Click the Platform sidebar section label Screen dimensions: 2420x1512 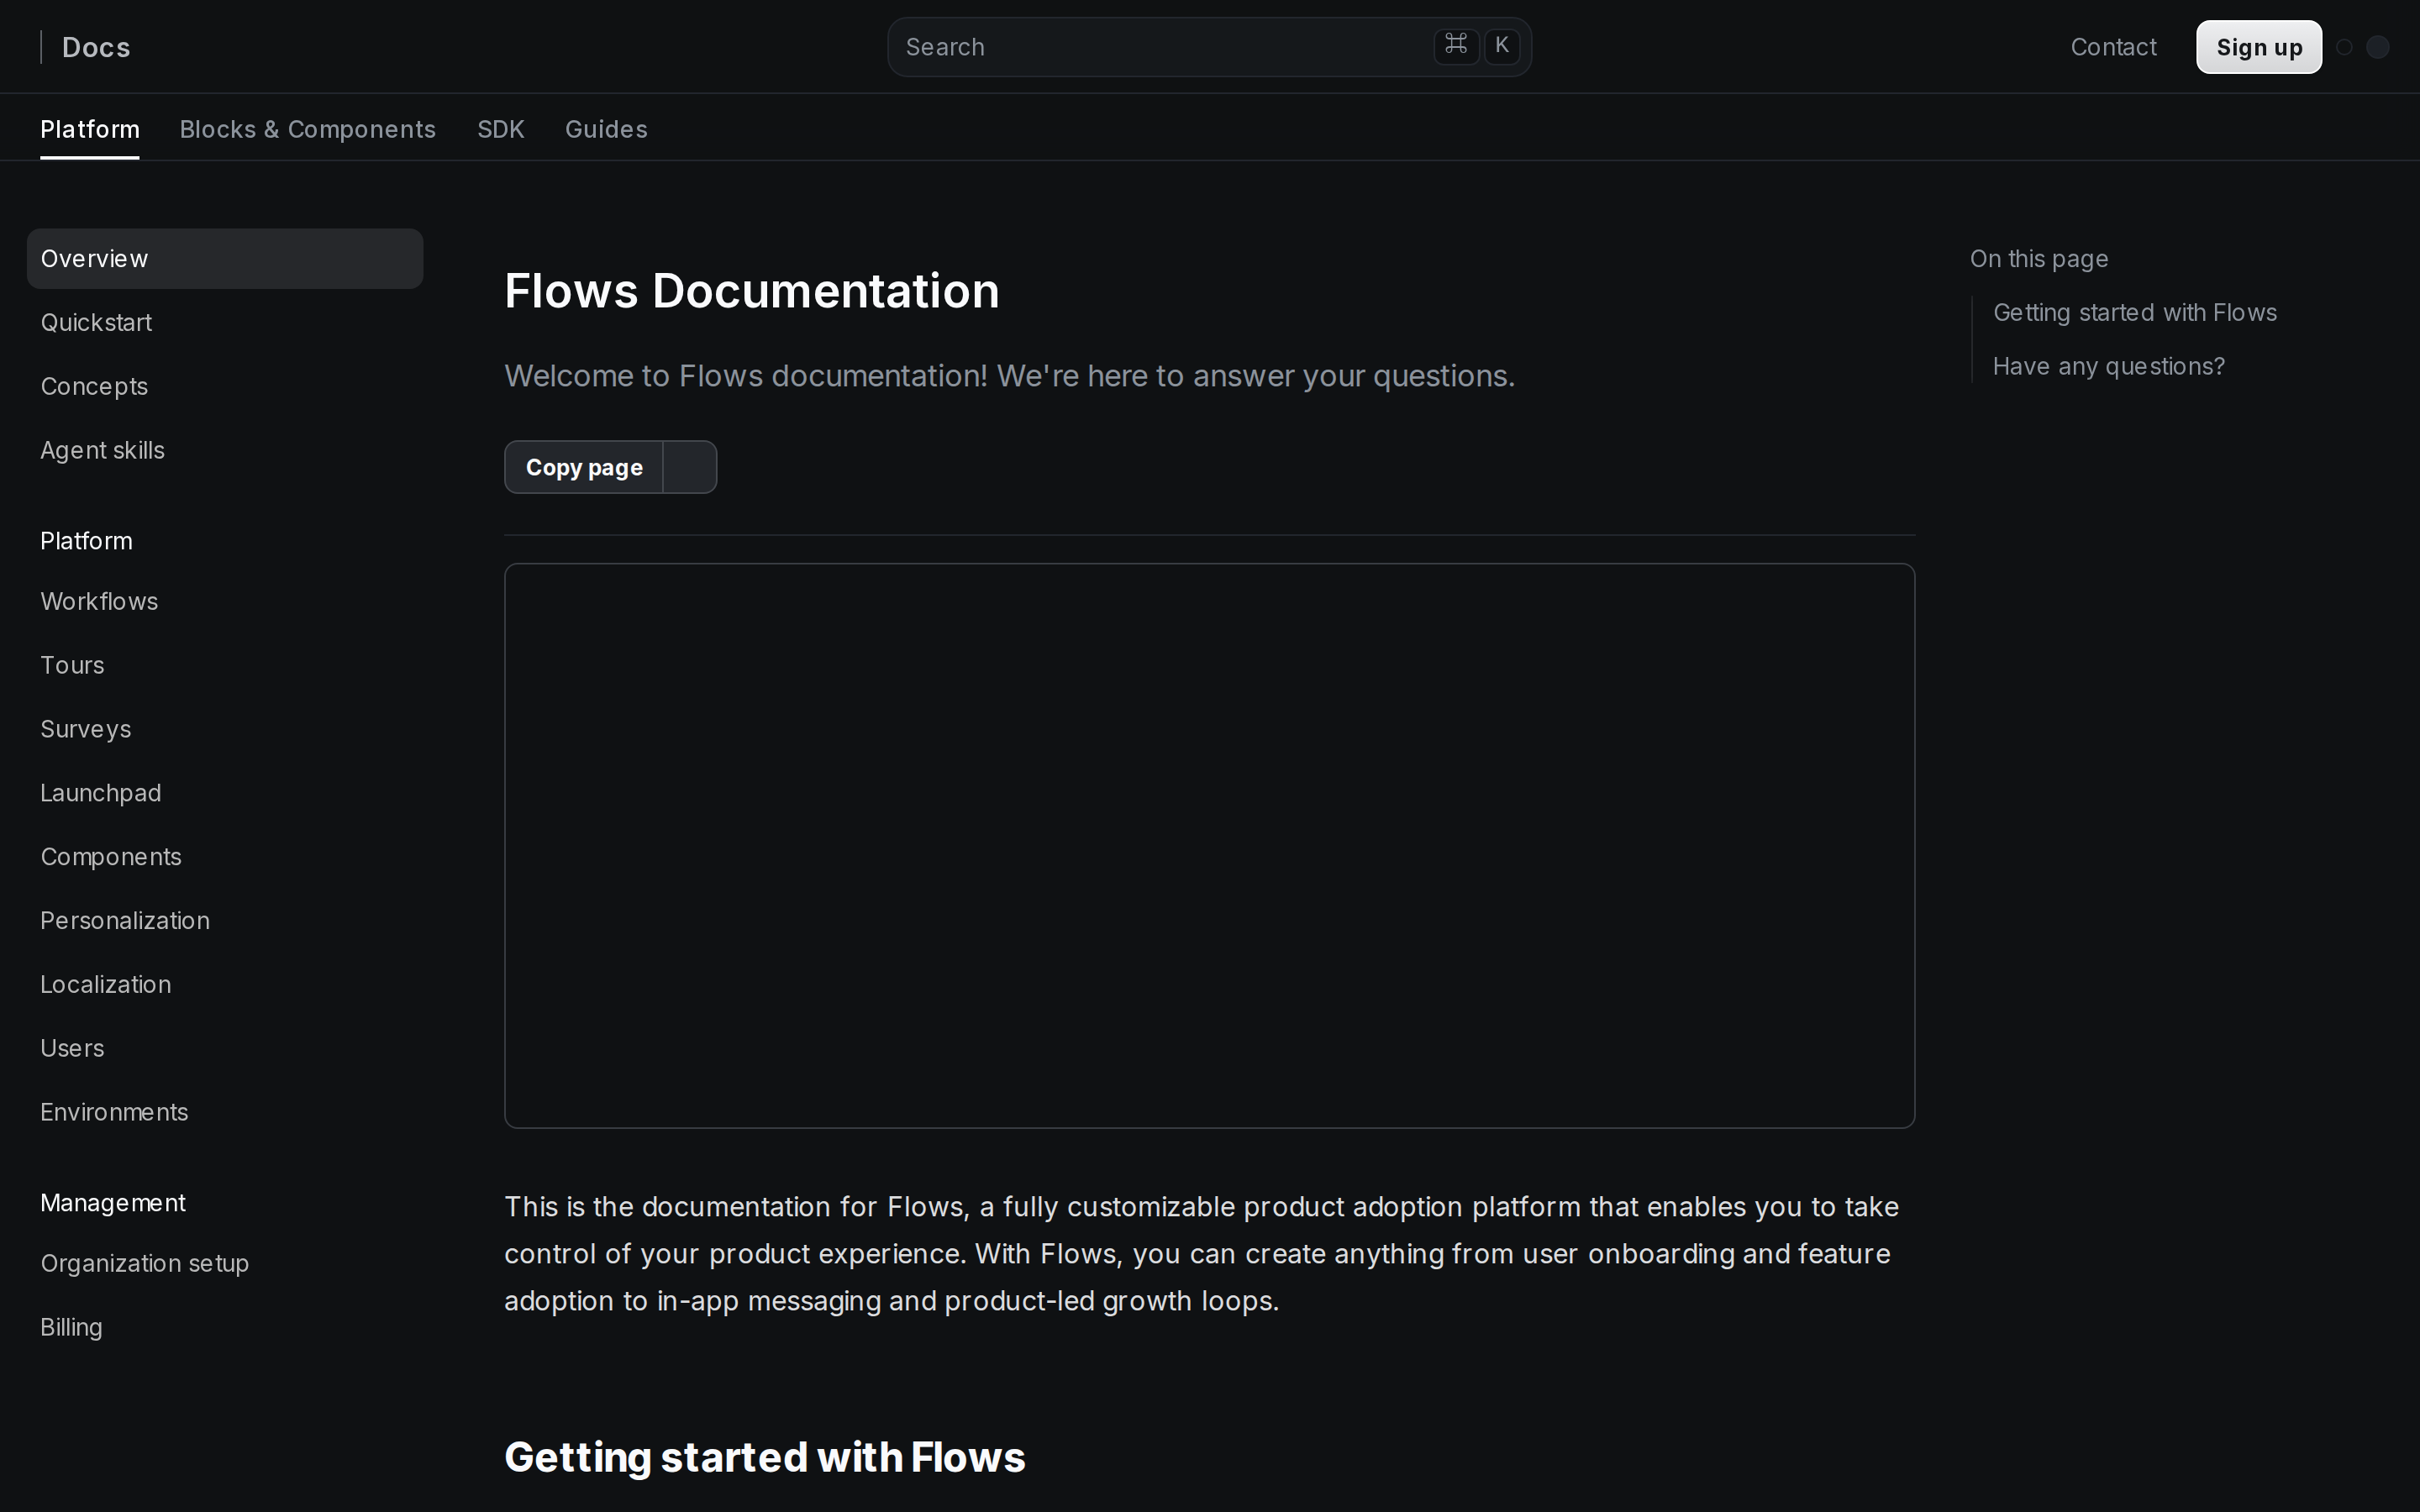86,541
